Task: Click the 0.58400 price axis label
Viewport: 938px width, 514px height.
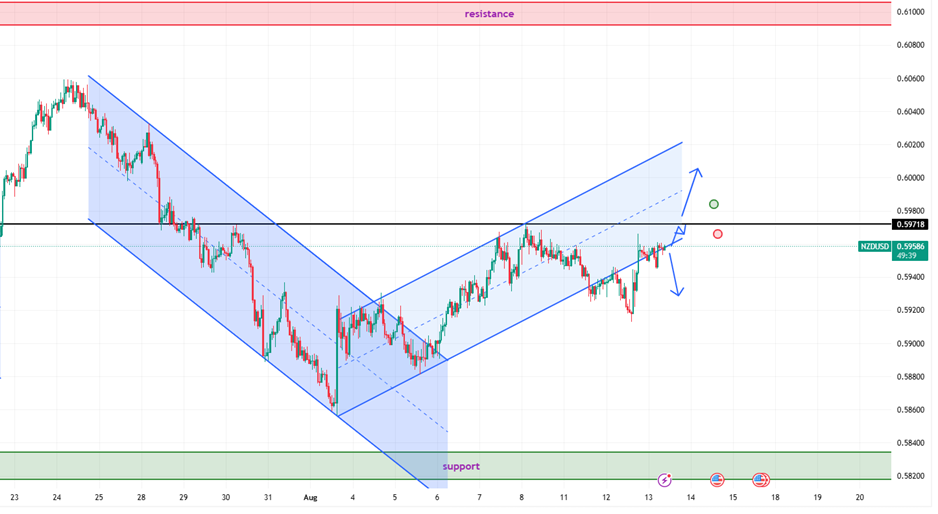Action: click(910, 443)
